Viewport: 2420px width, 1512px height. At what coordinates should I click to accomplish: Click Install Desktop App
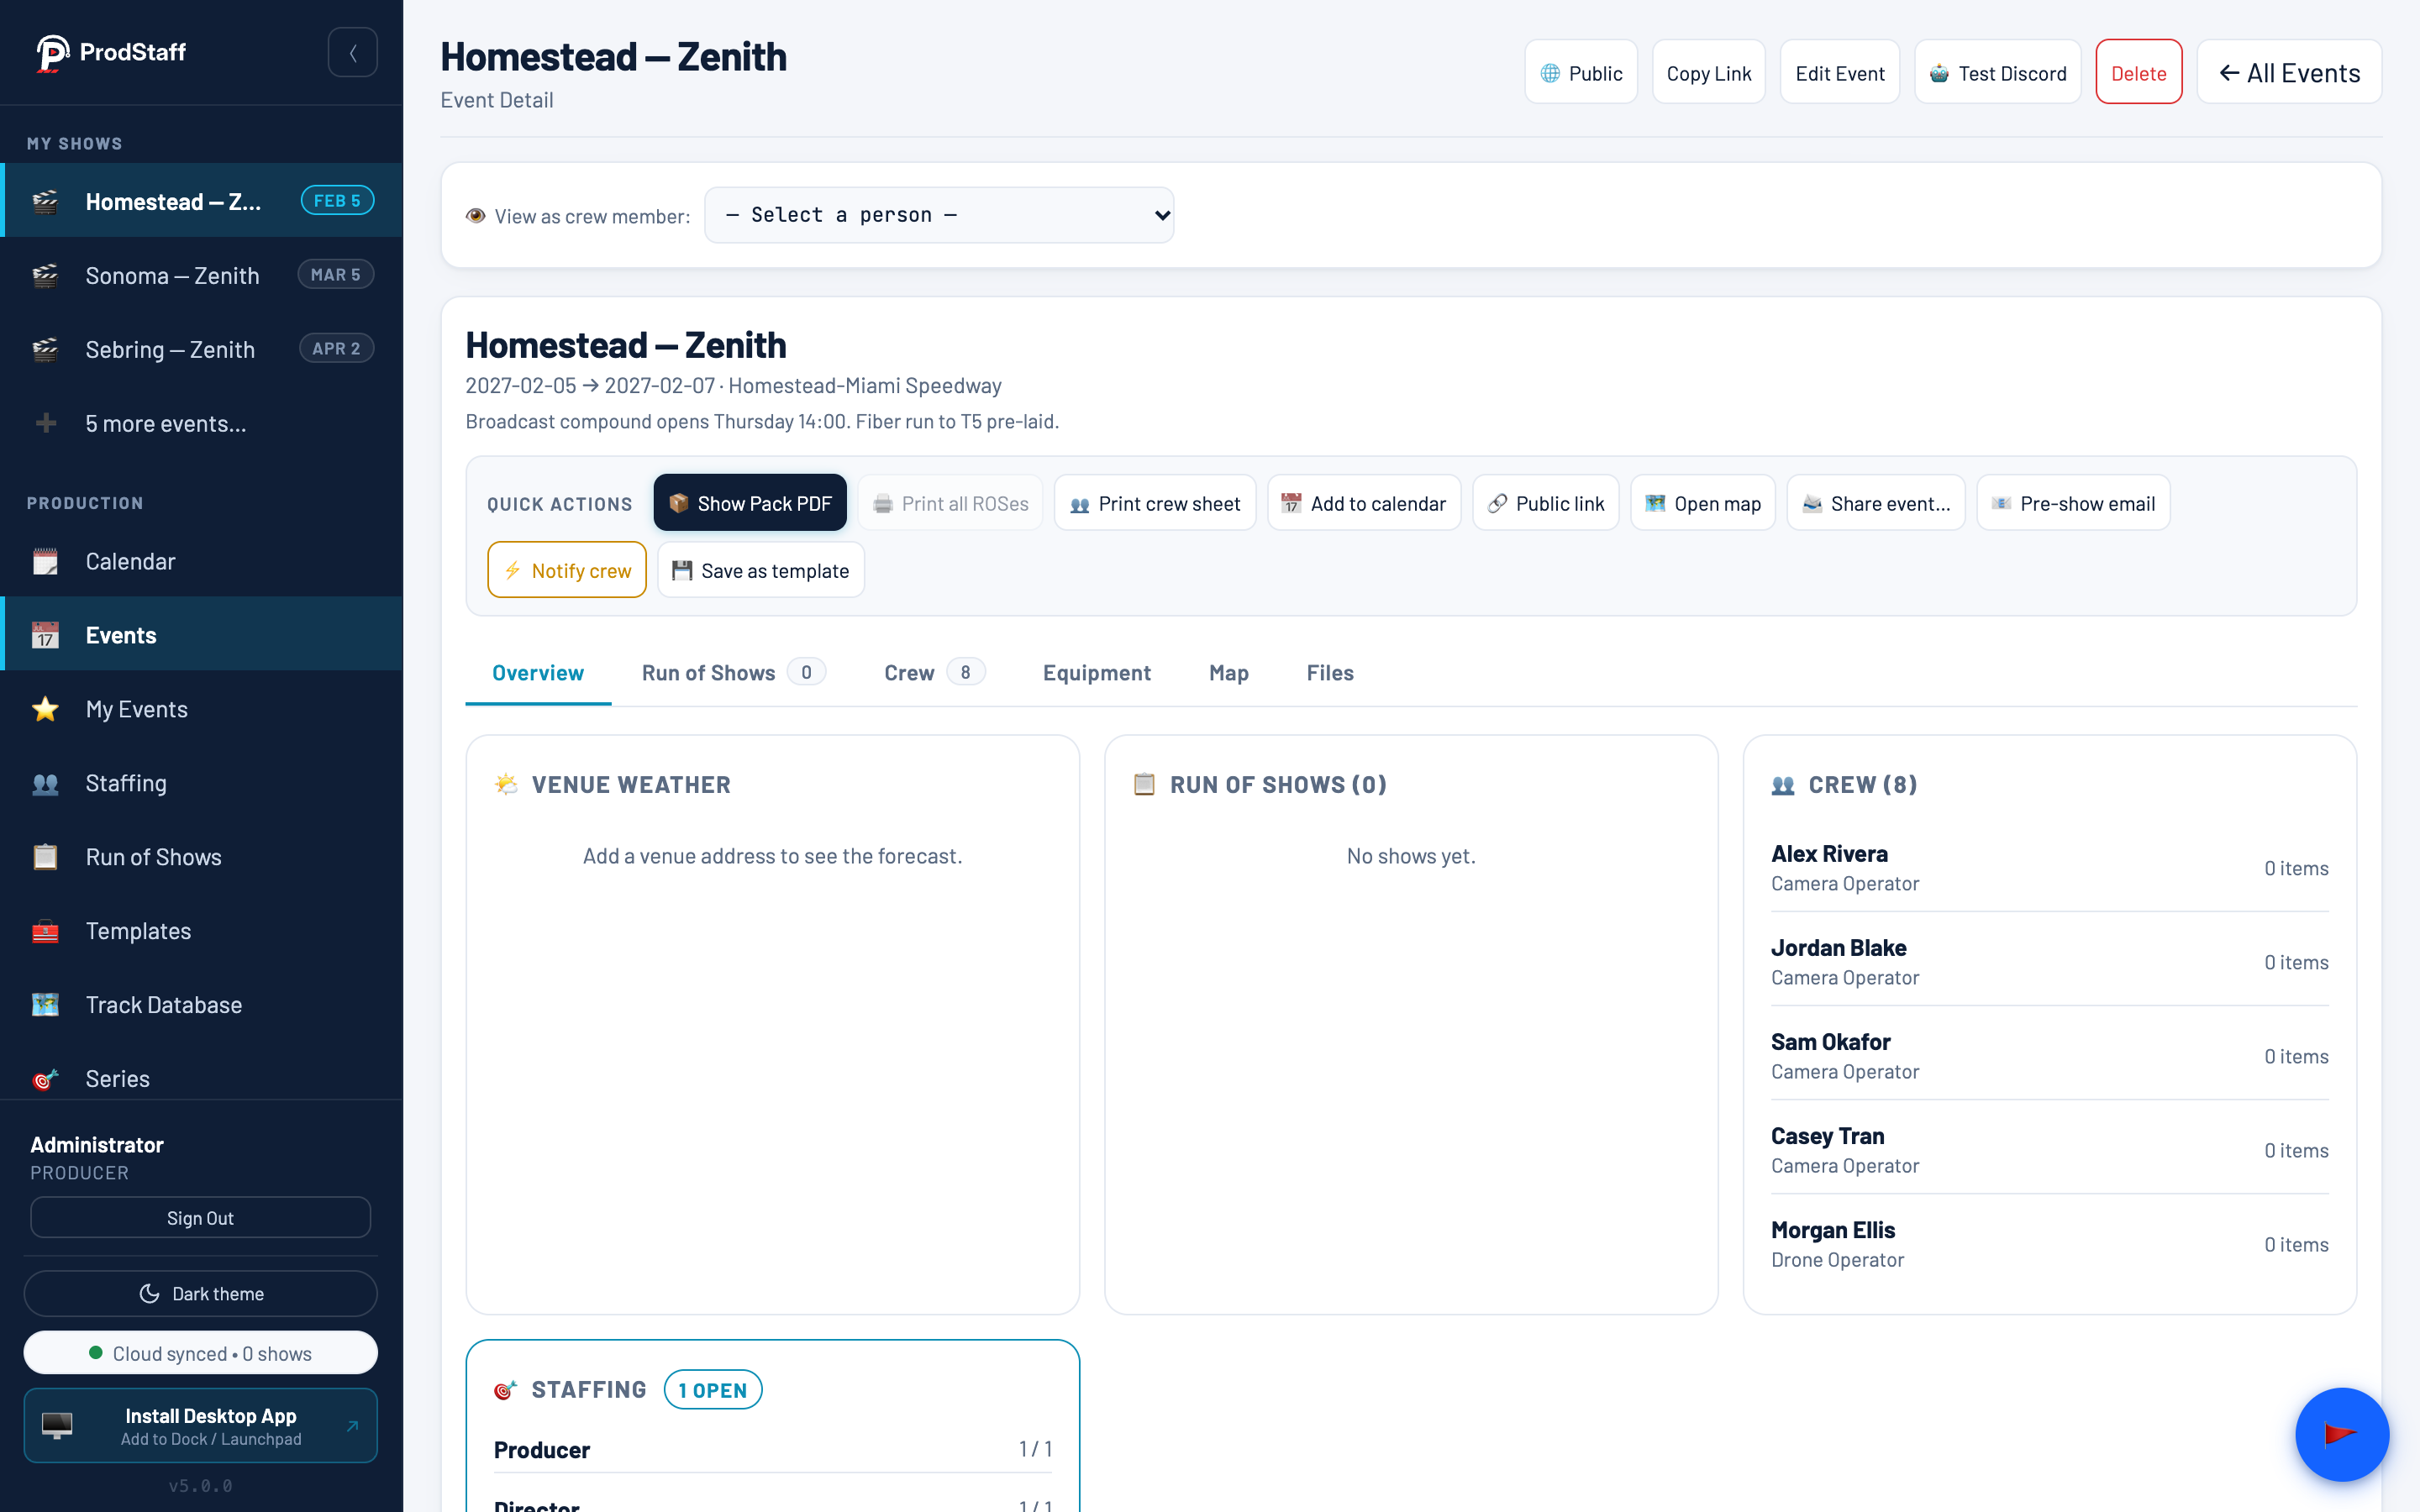click(201, 1425)
